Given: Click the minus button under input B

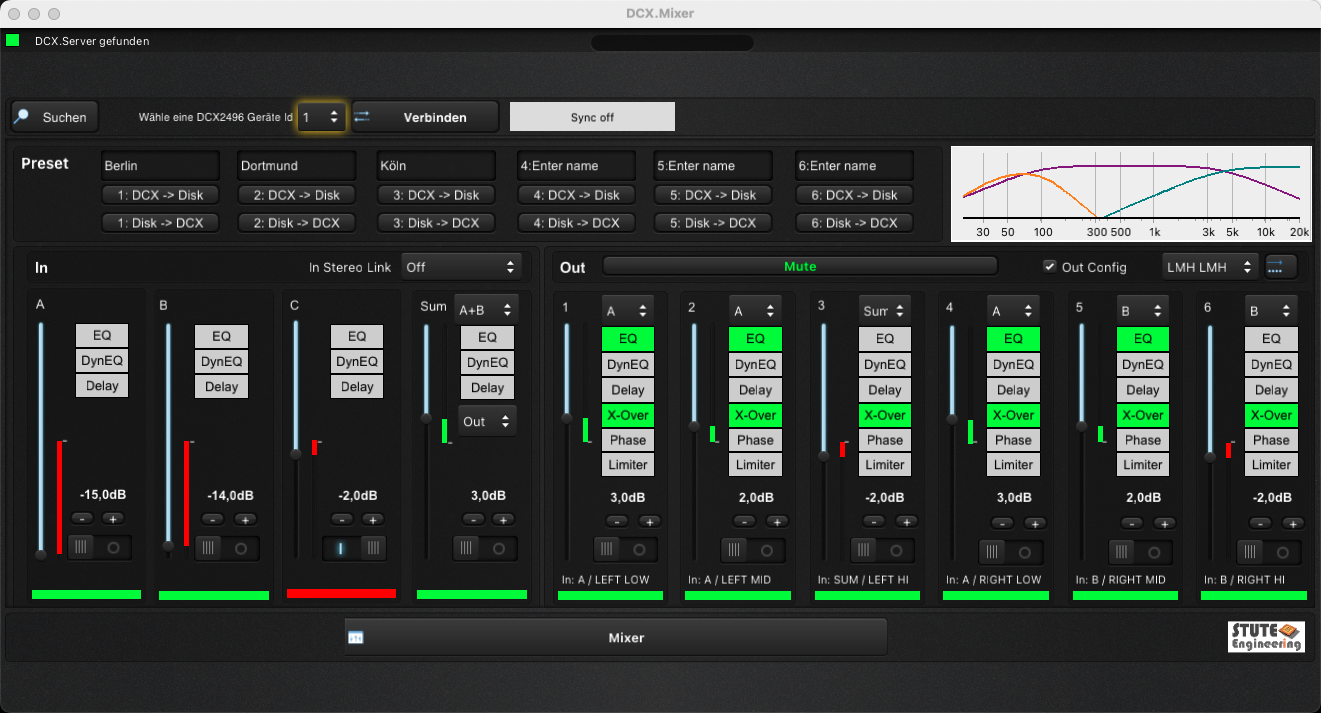Looking at the screenshot, I should point(211,519).
